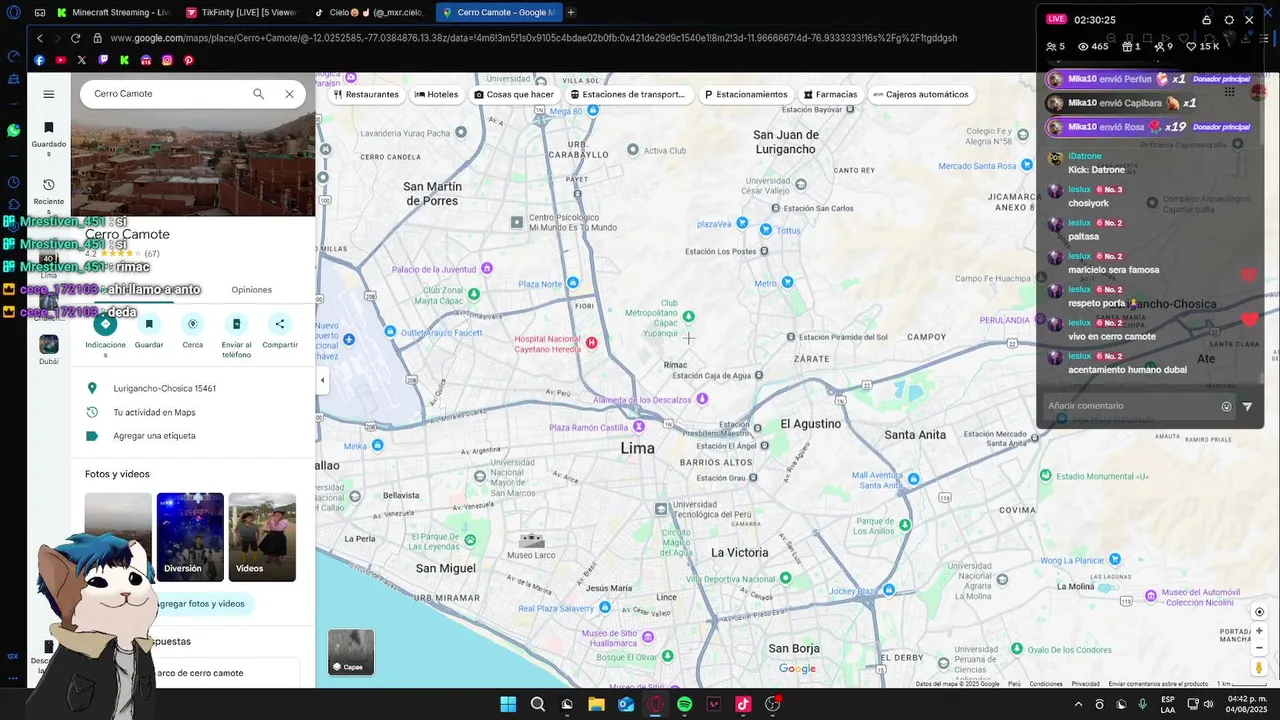
Task: Toggle the lock icon on LIVE overlay
Action: coord(1207,19)
